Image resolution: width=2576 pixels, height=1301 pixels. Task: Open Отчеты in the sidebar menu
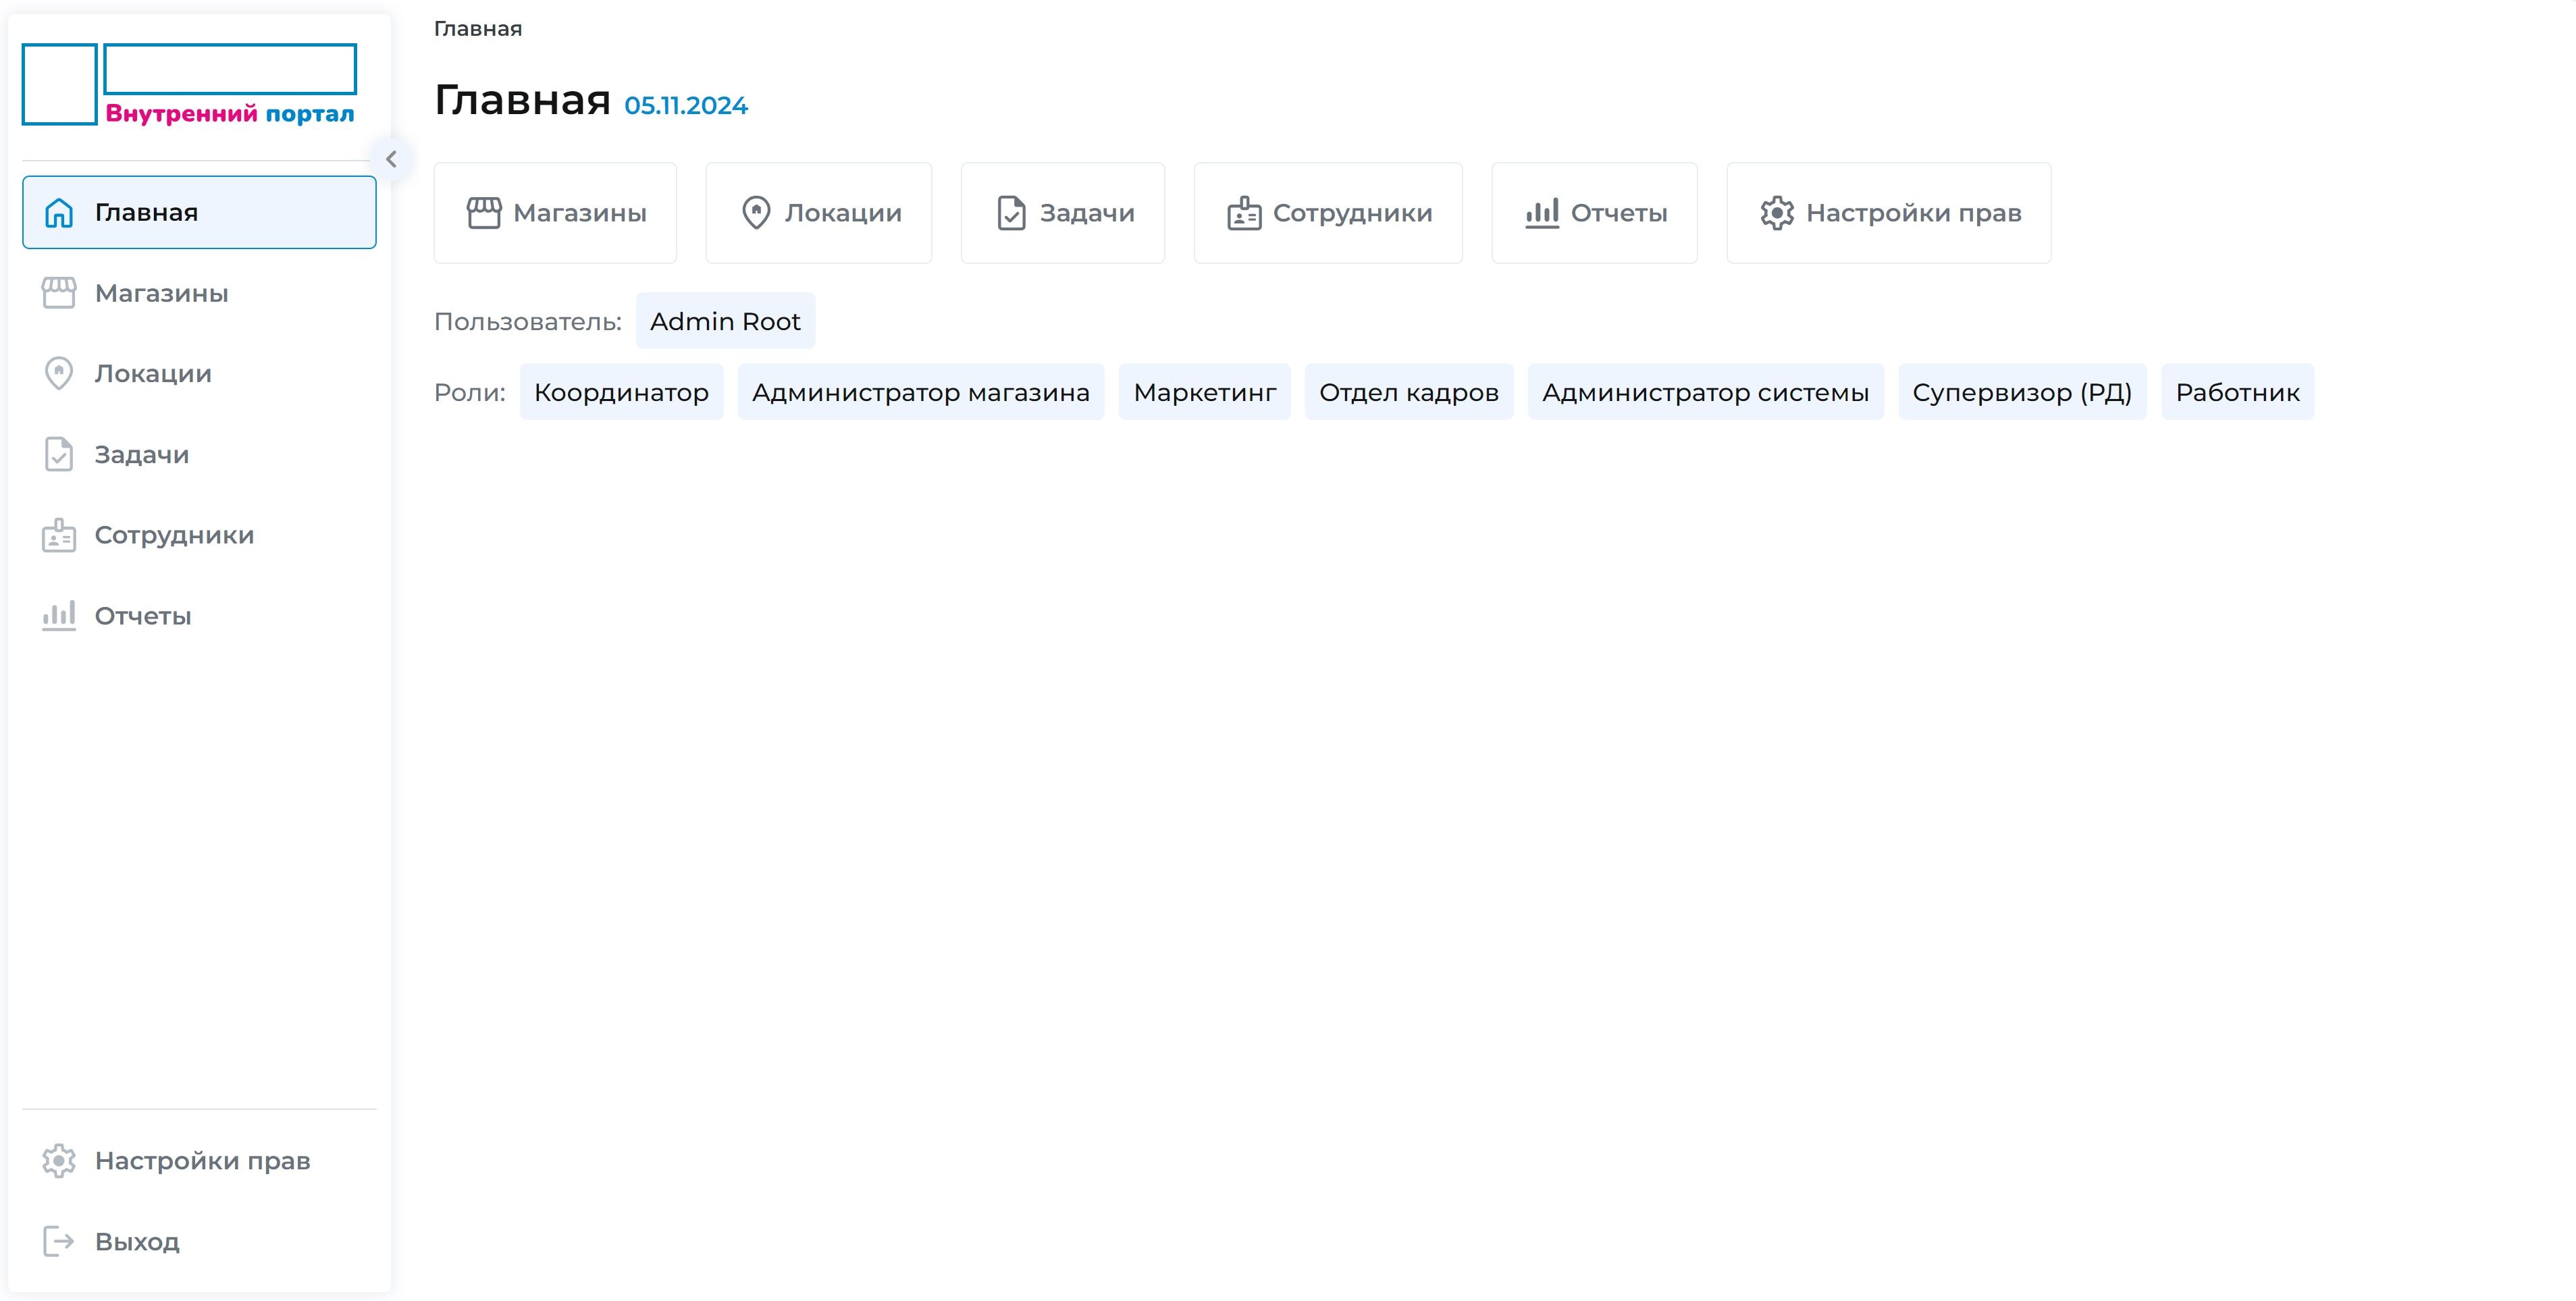pos(199,616)
